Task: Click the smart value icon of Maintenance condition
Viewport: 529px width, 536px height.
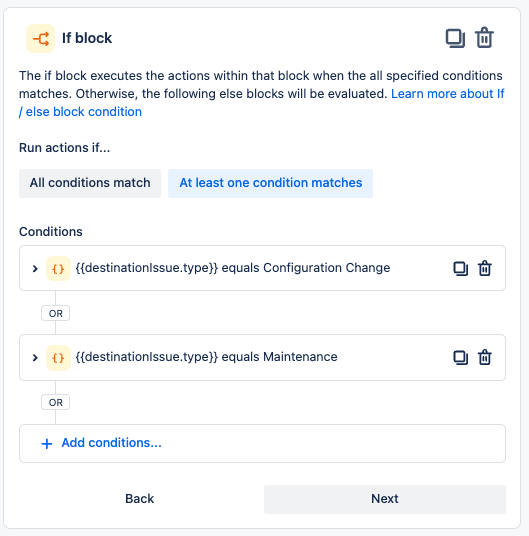Action: tap(58, 358)
